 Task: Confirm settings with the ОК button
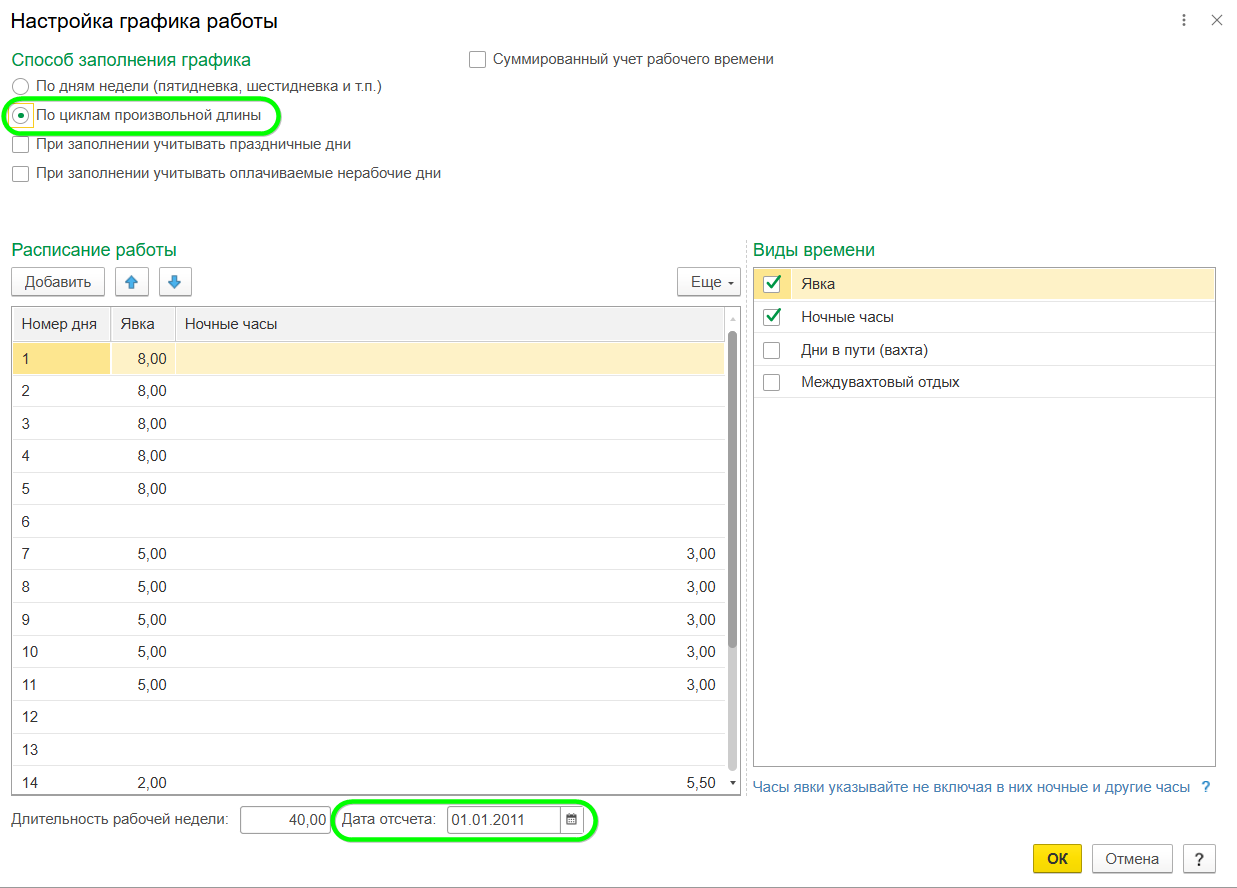click(1057, 858)
